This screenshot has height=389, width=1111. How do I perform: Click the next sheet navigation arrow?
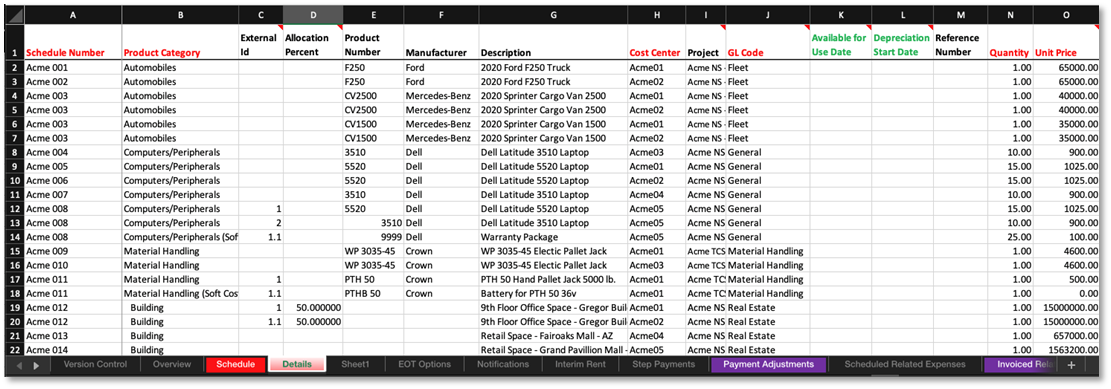point(36,365)
